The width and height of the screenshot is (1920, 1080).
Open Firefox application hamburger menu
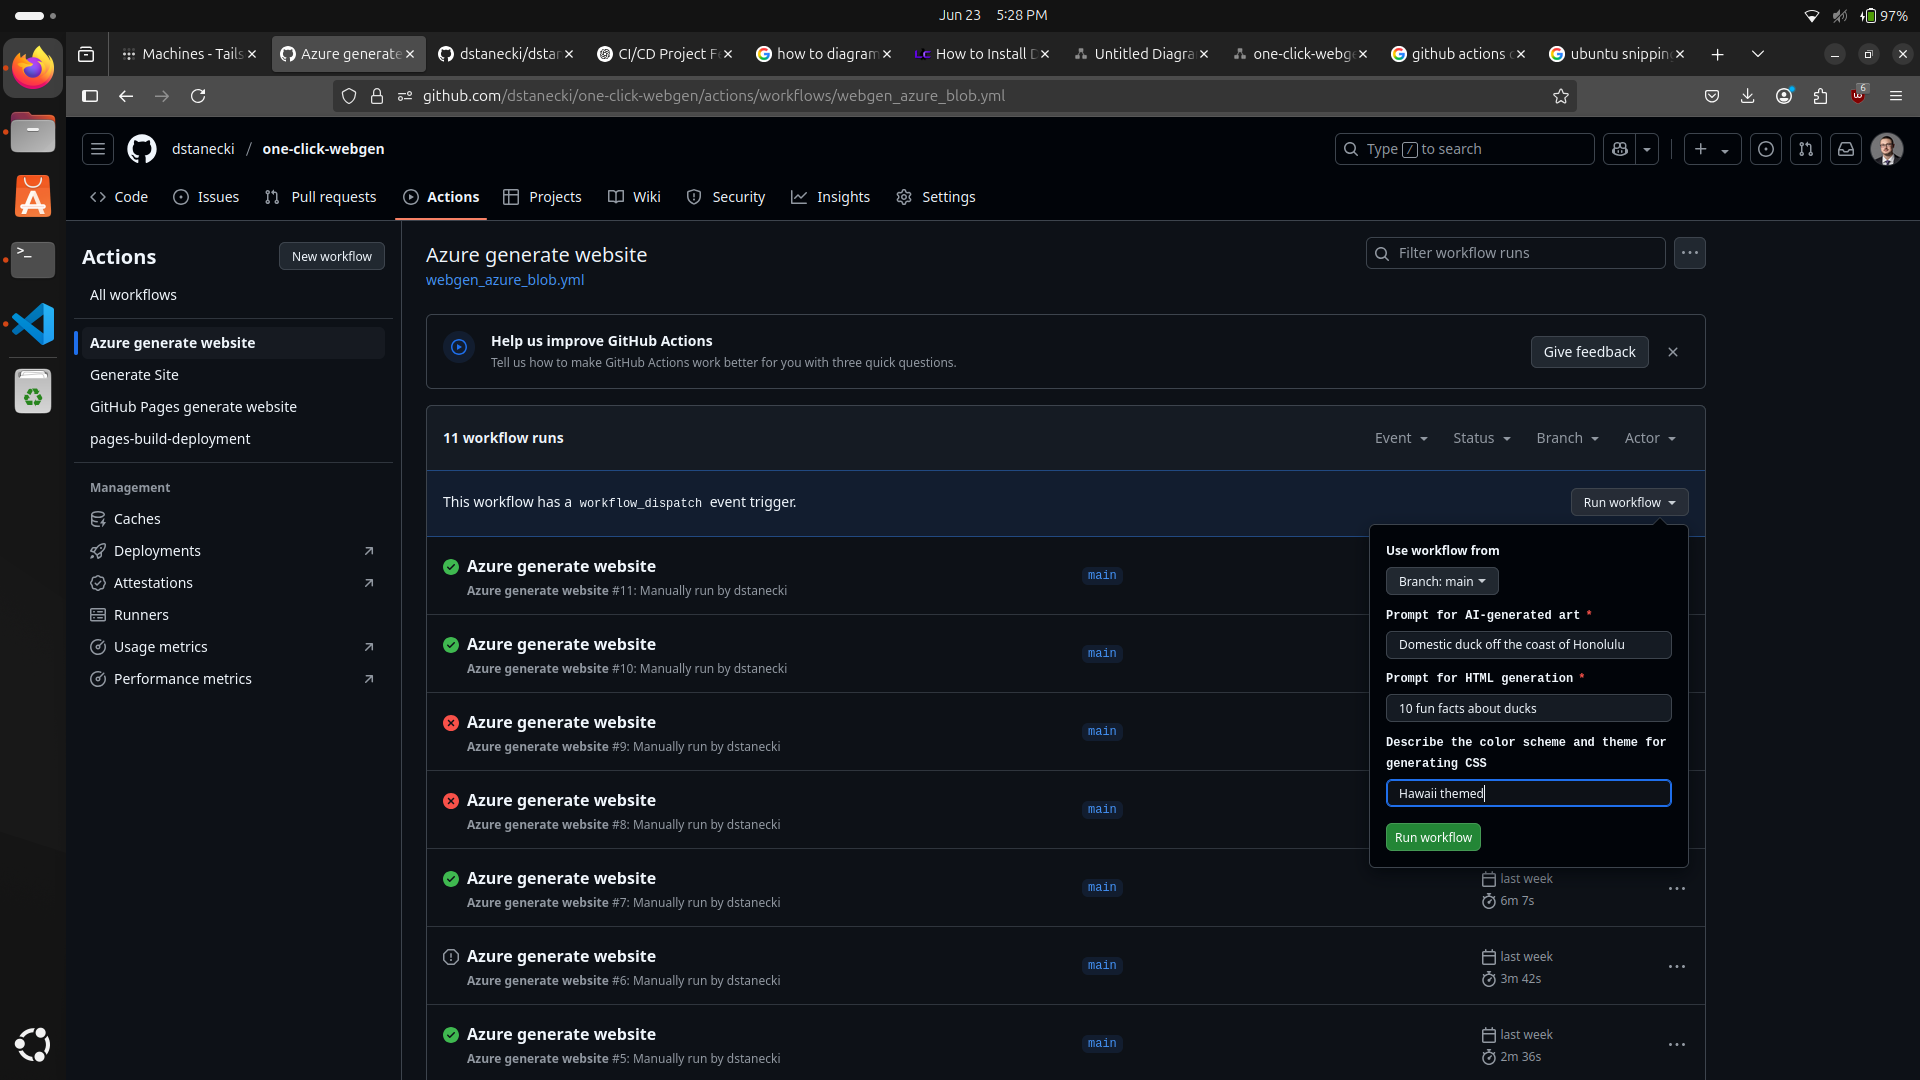click(1896, 96)
